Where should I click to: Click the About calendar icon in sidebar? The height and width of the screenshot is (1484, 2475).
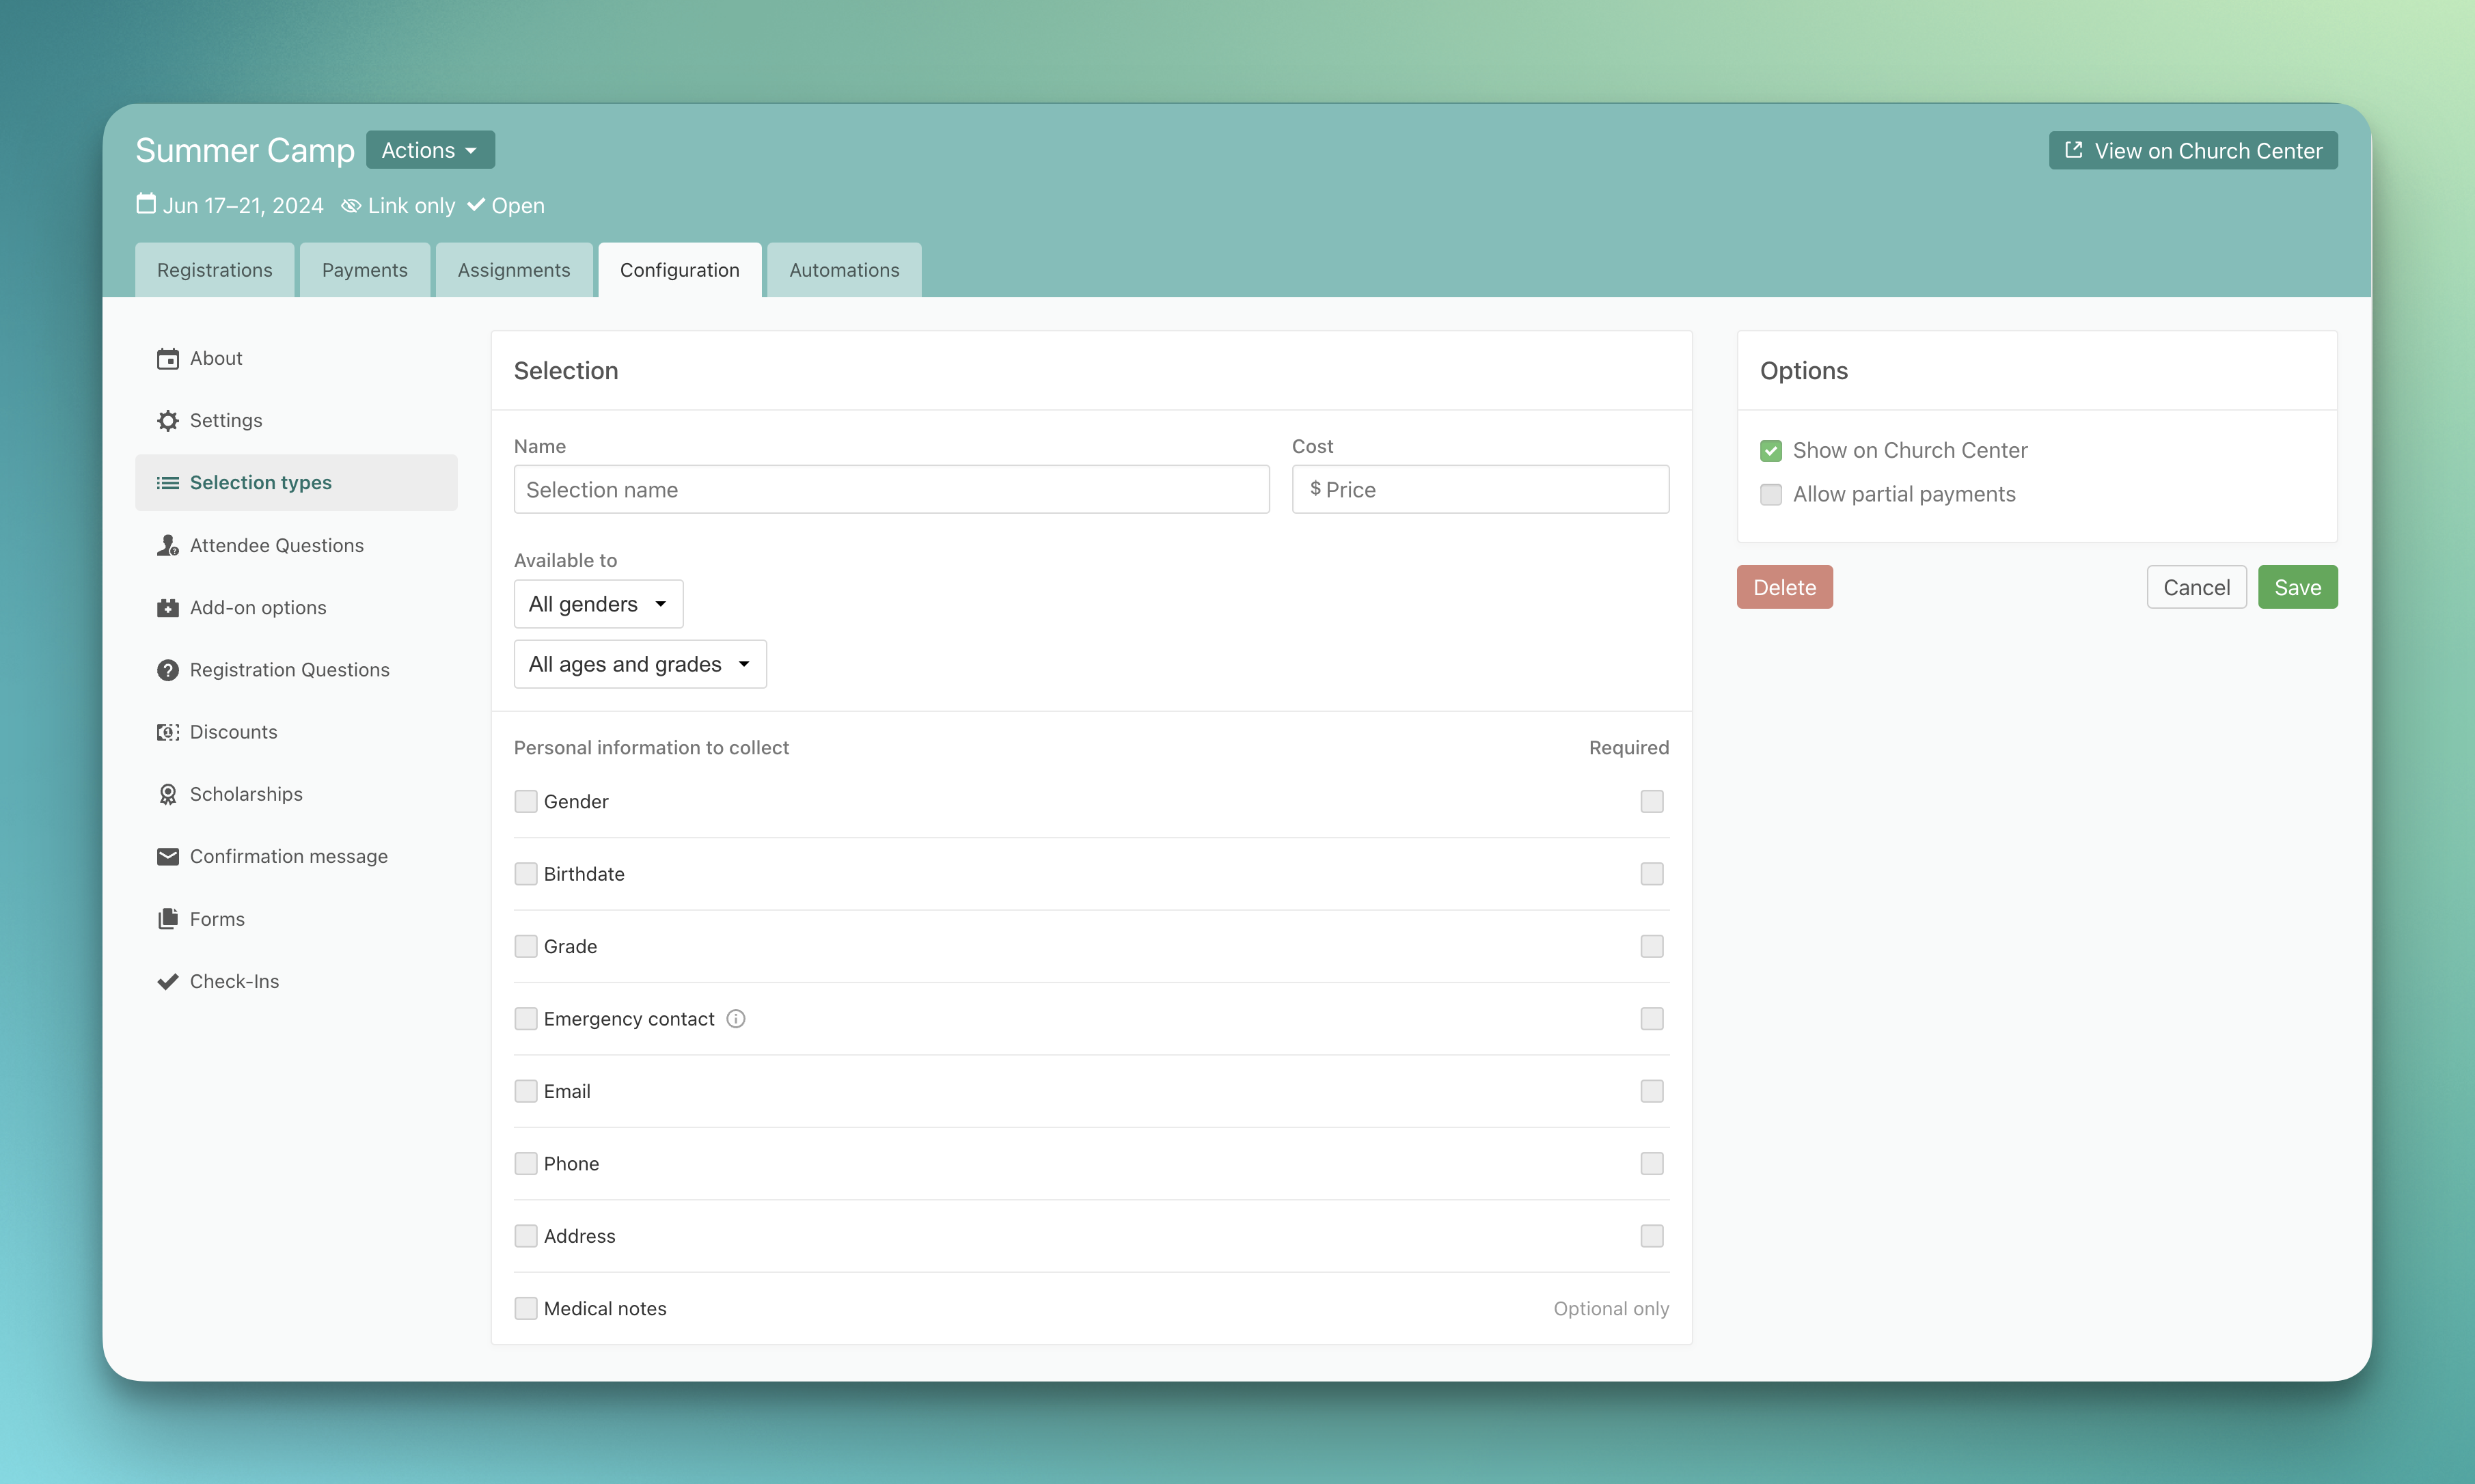pos(167,359)
